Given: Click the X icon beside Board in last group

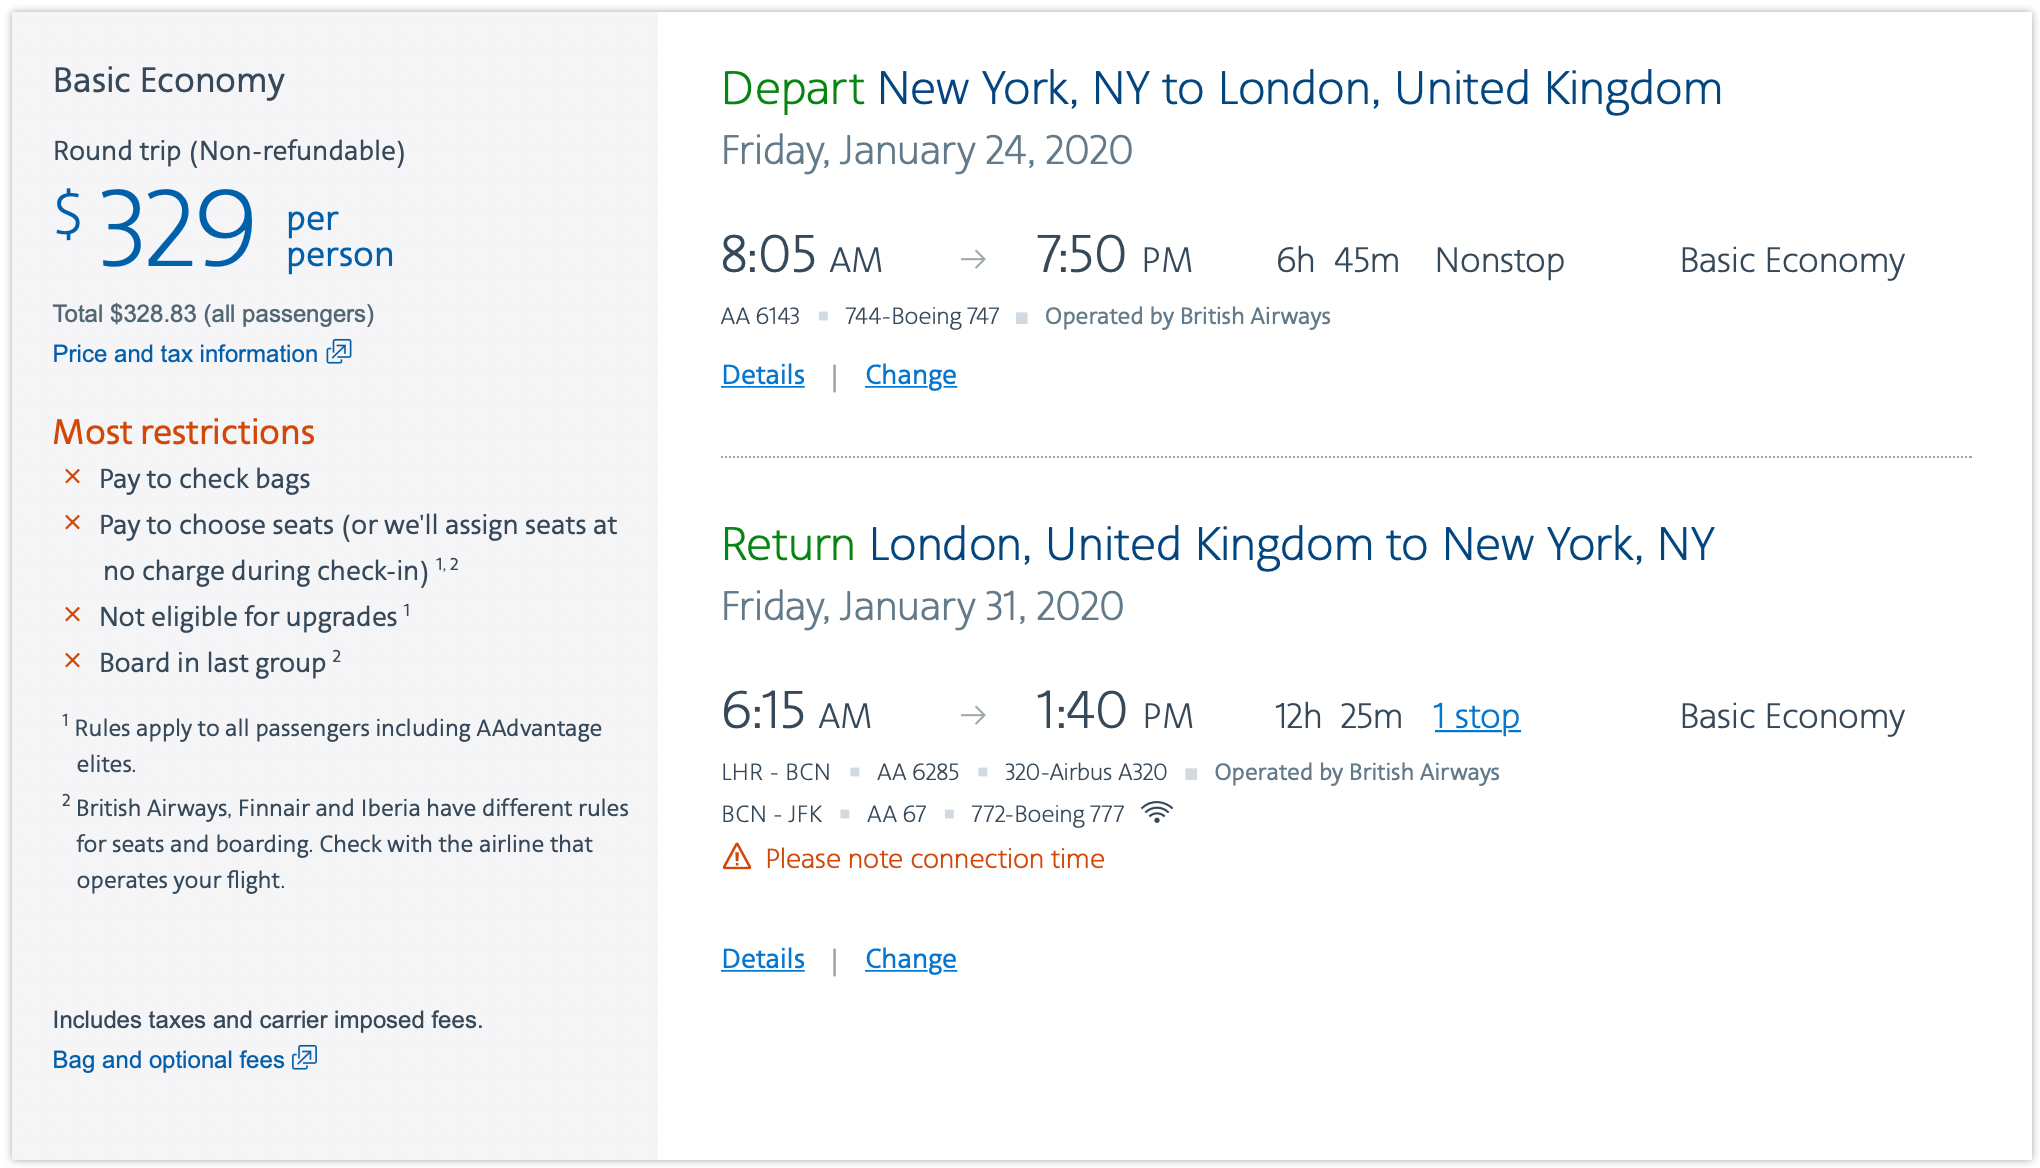Looking at the screenshot, I should pos(73,661).
